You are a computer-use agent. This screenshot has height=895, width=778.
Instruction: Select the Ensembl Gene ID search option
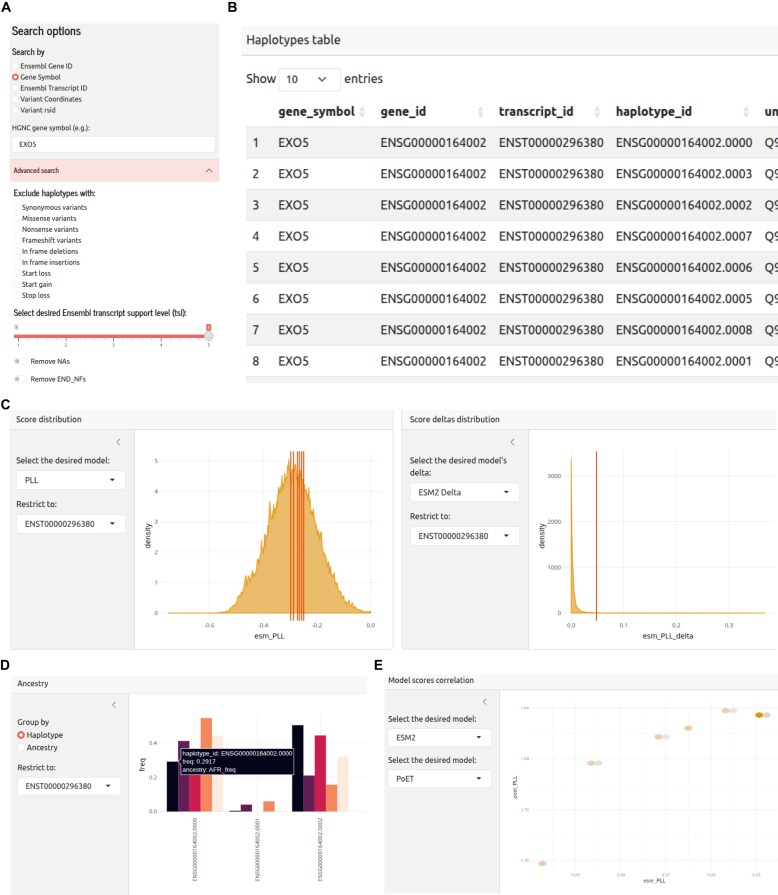tap(15, 66)
